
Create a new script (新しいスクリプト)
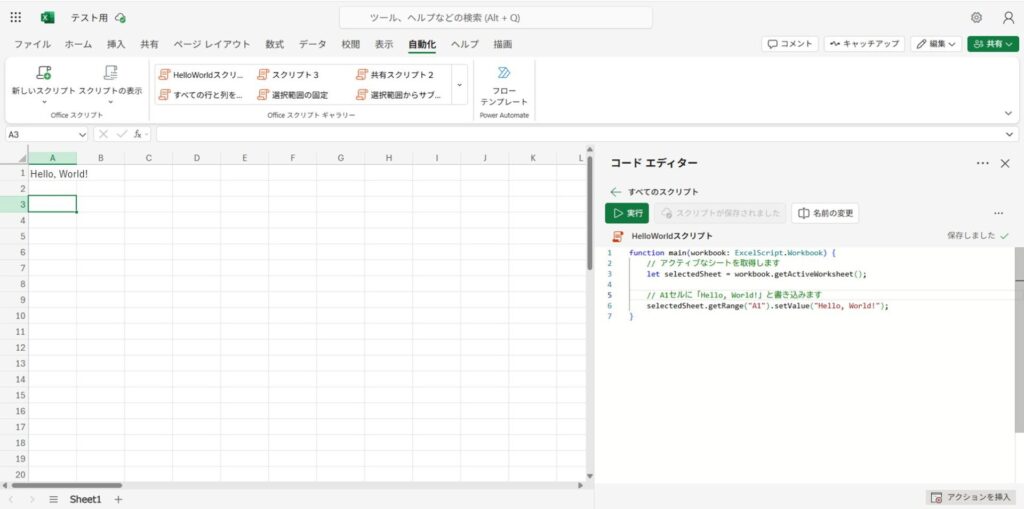coord(44,84)
